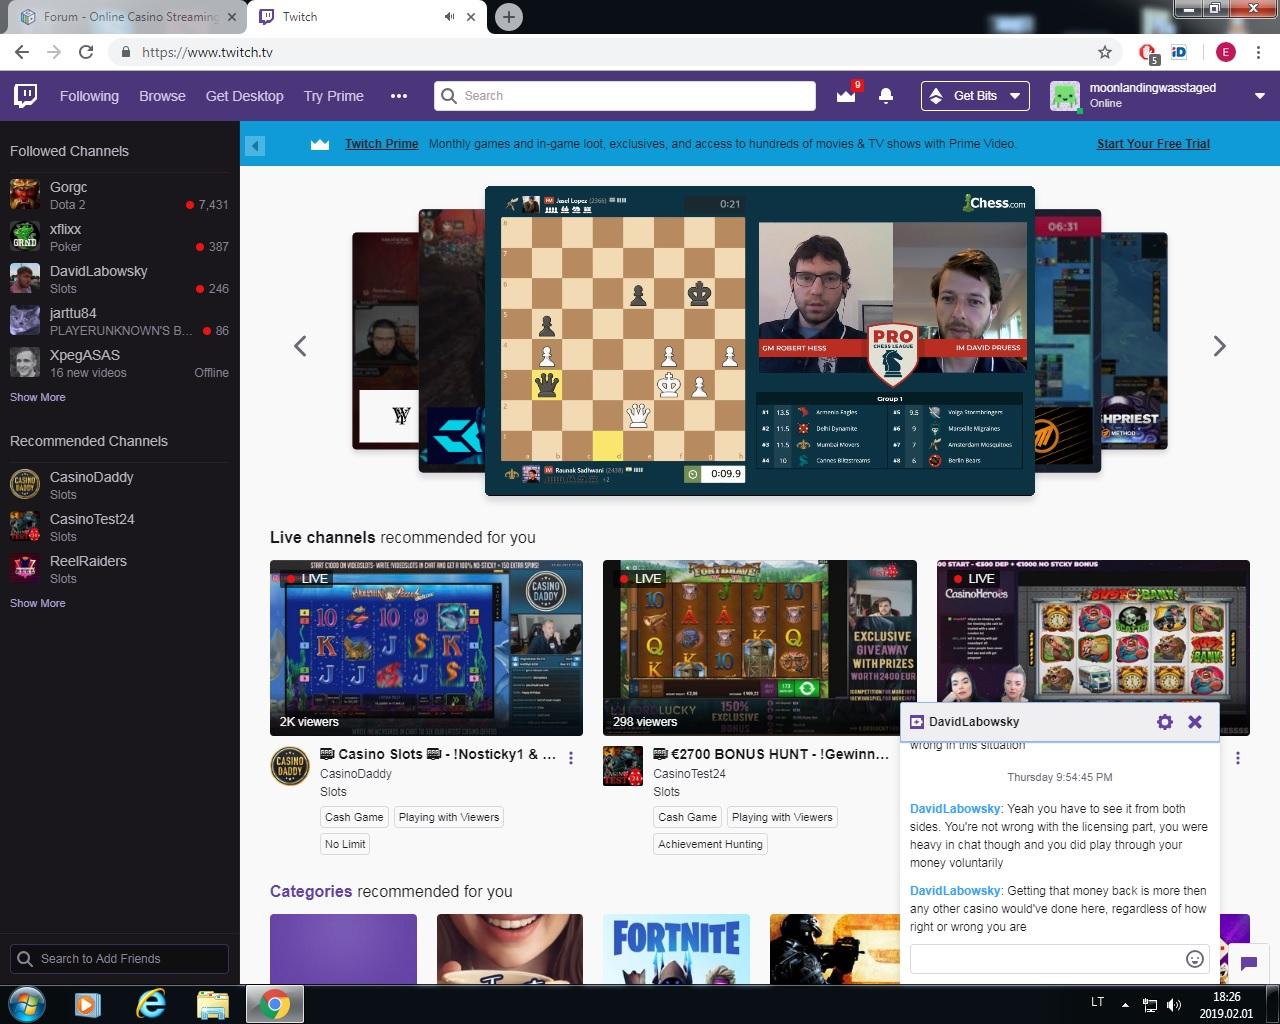Click the Twitch search box
Viewport: 1280px width, 1024px height.
625,96
